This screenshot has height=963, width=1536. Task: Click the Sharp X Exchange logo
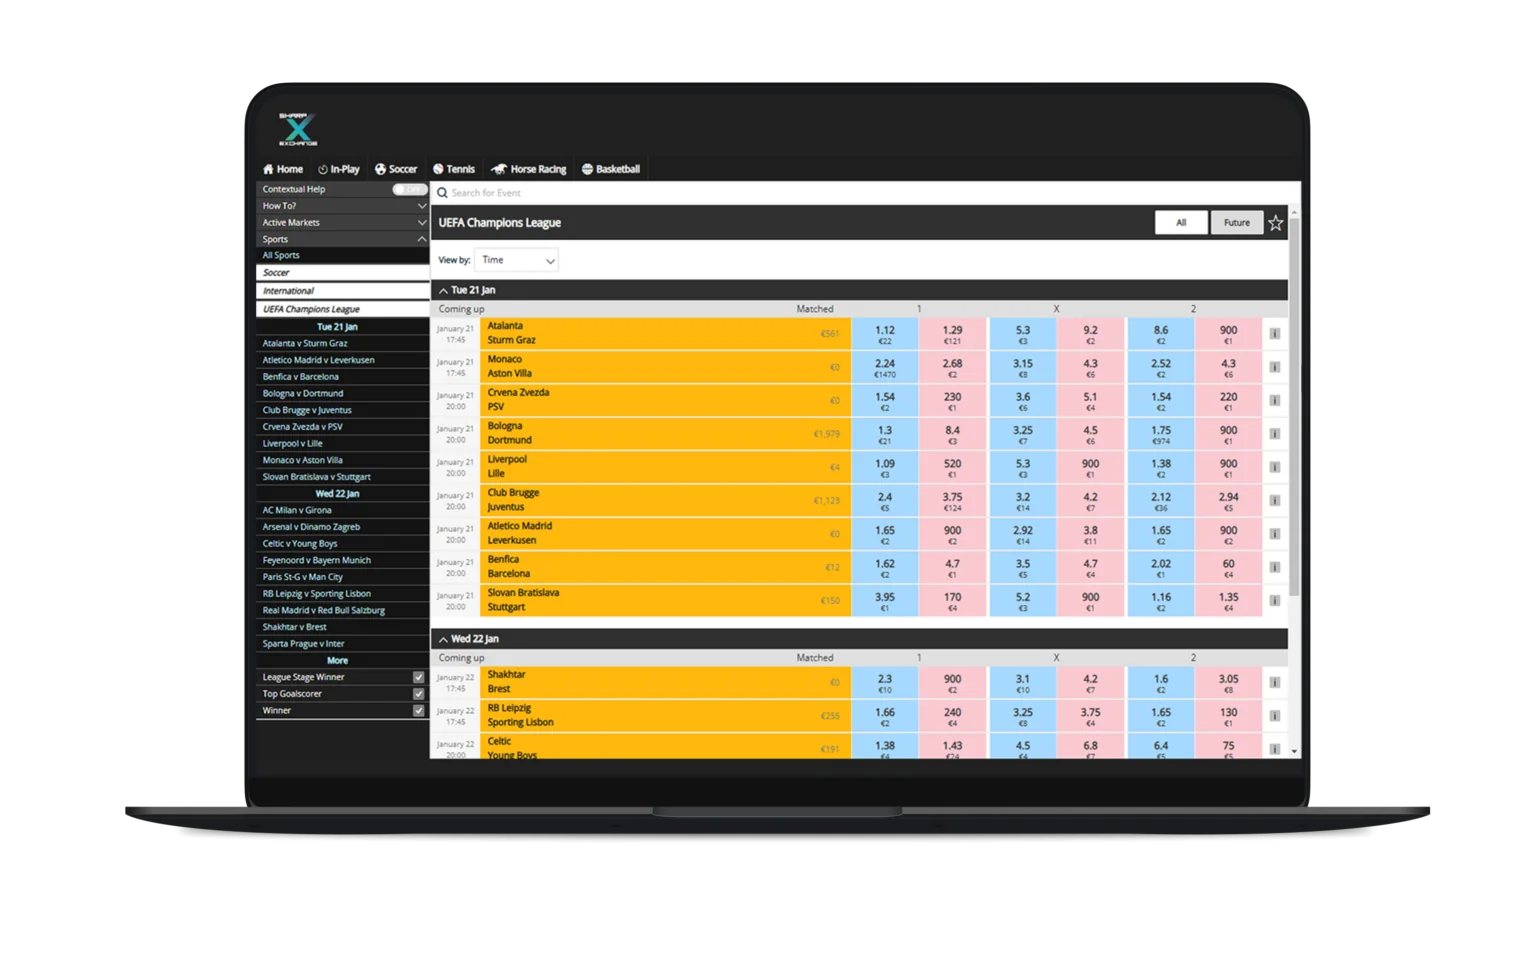[297, 129]
